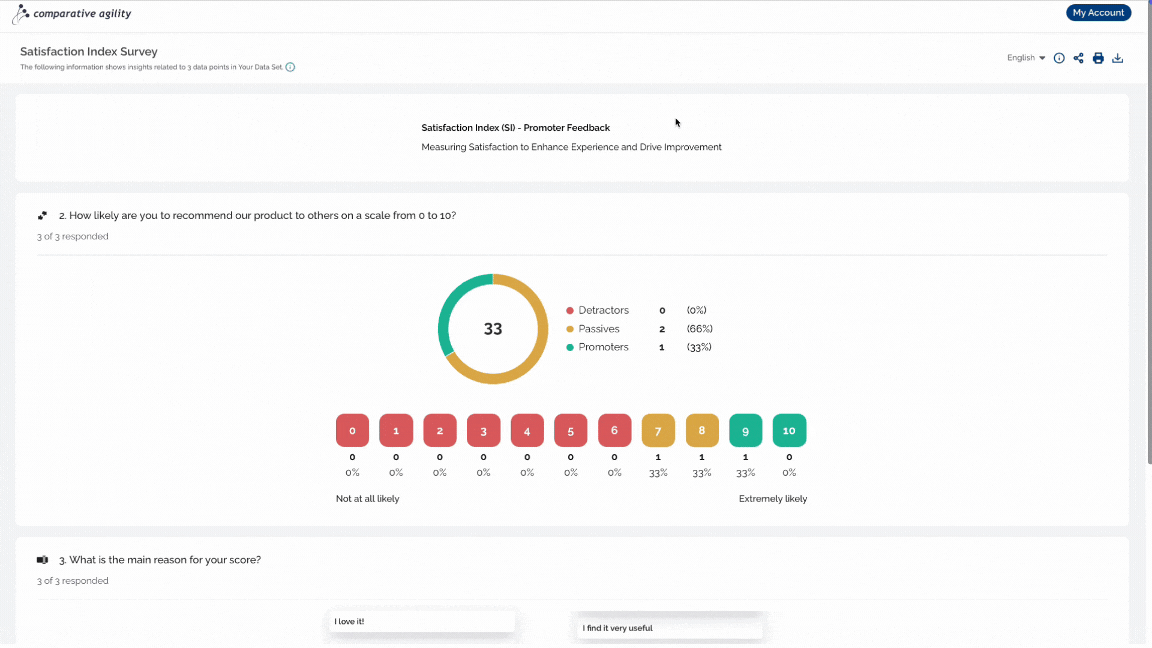Share the survey results
Viewport: 1152px width, 648px height.
(1079, 58)
